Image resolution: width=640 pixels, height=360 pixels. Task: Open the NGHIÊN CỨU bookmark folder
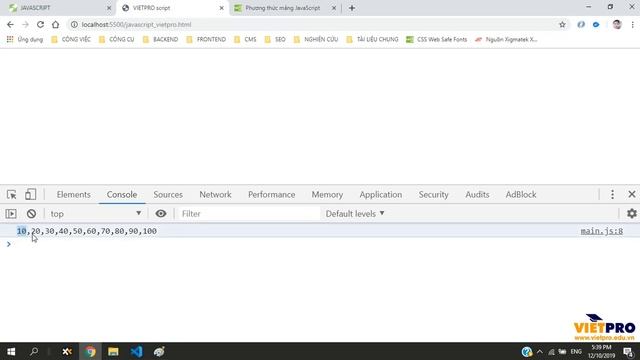(316, 39)
